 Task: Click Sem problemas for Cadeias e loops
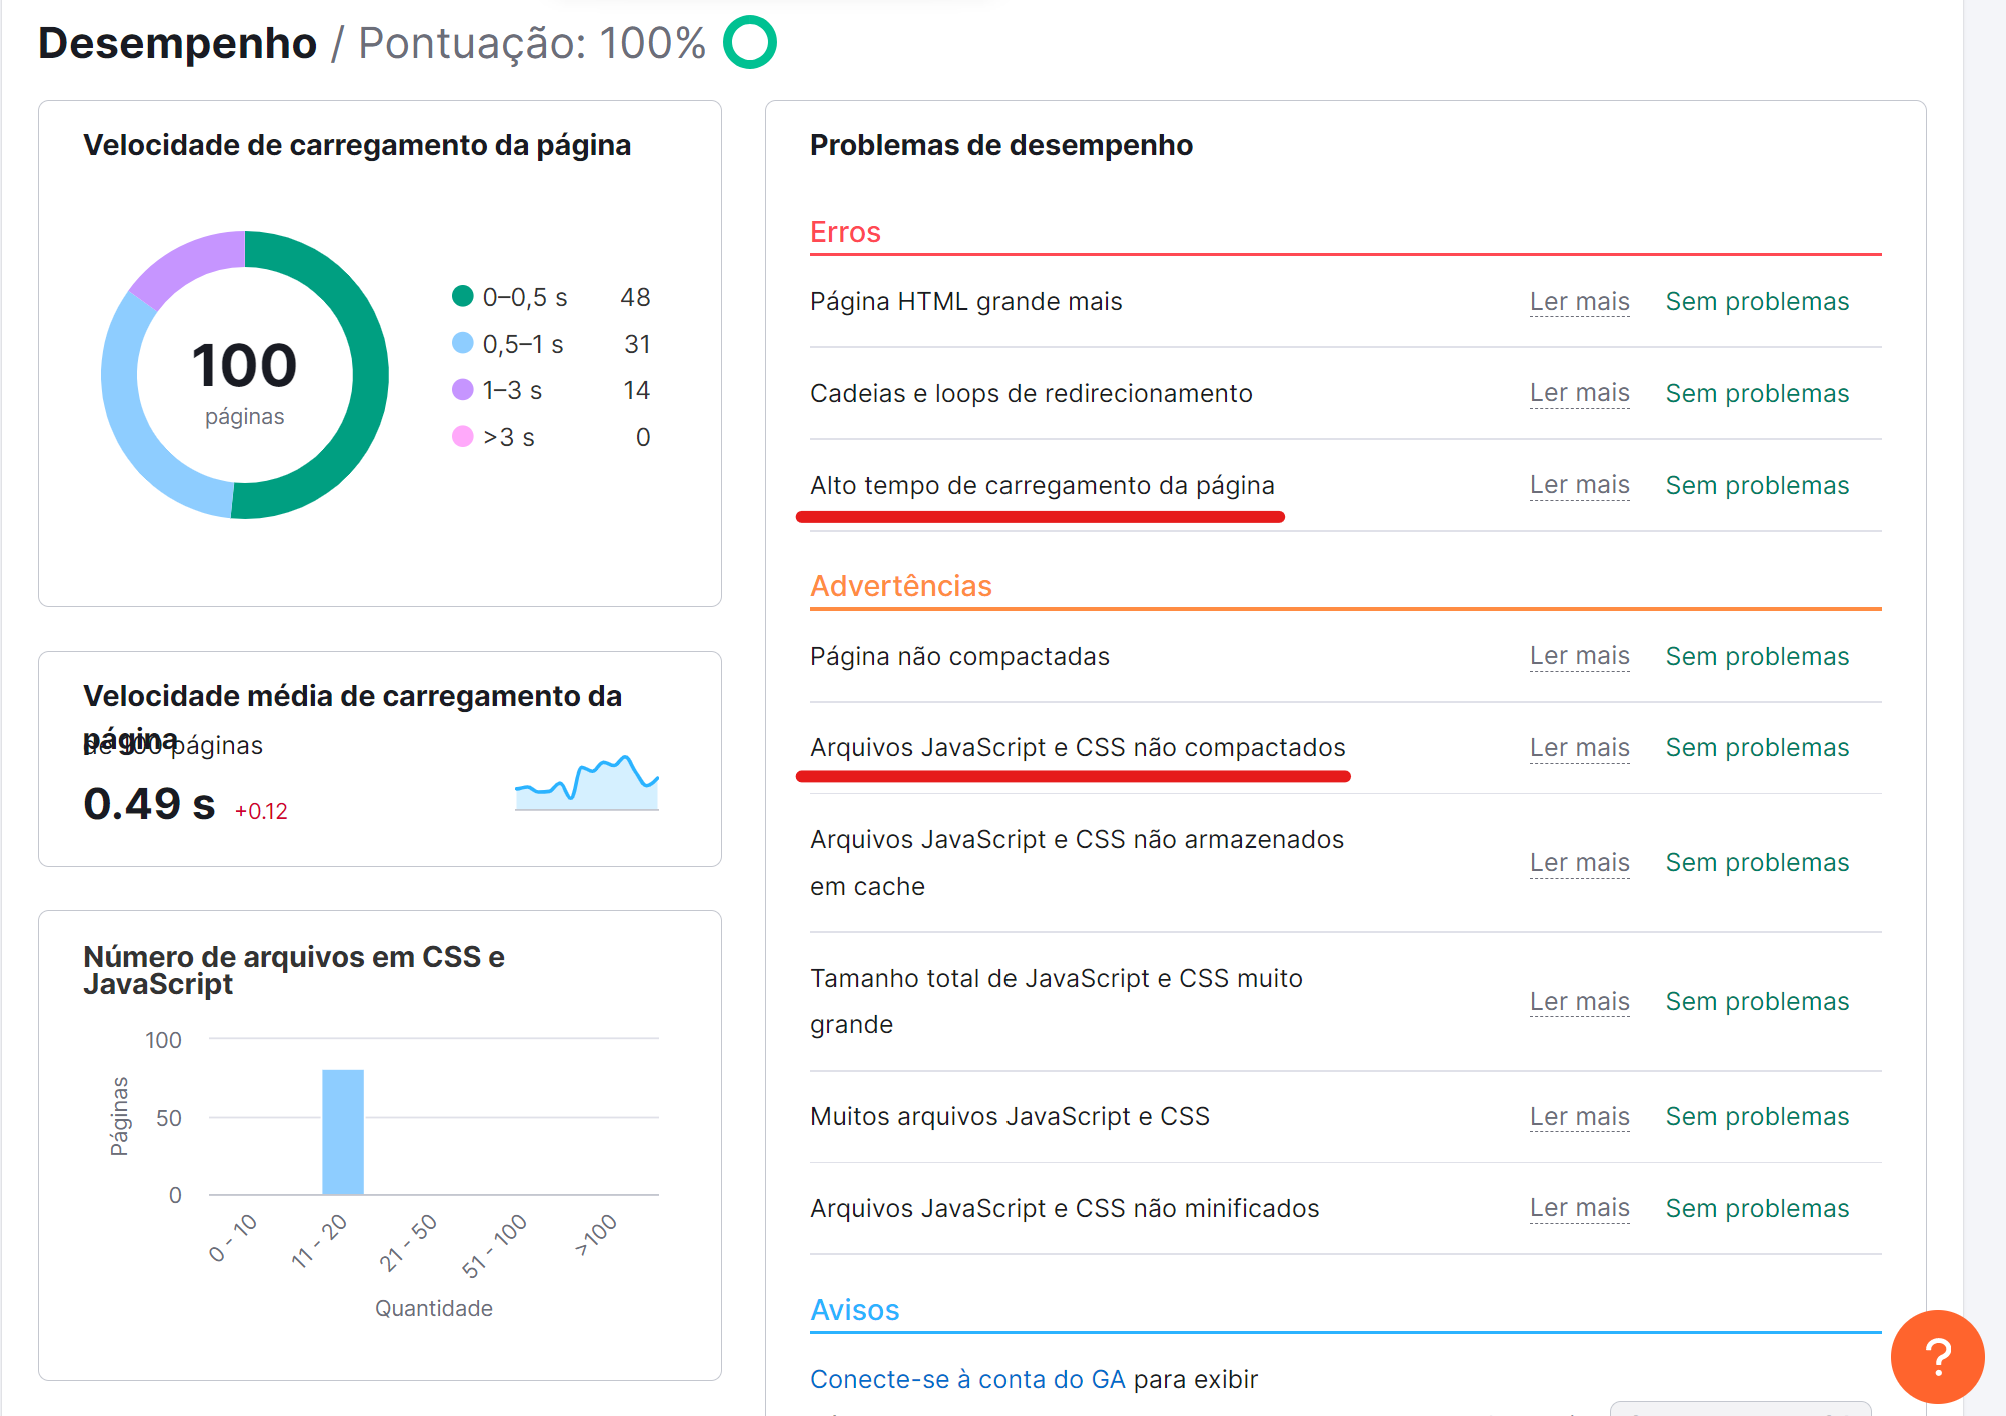click(x=1756, y=393)
